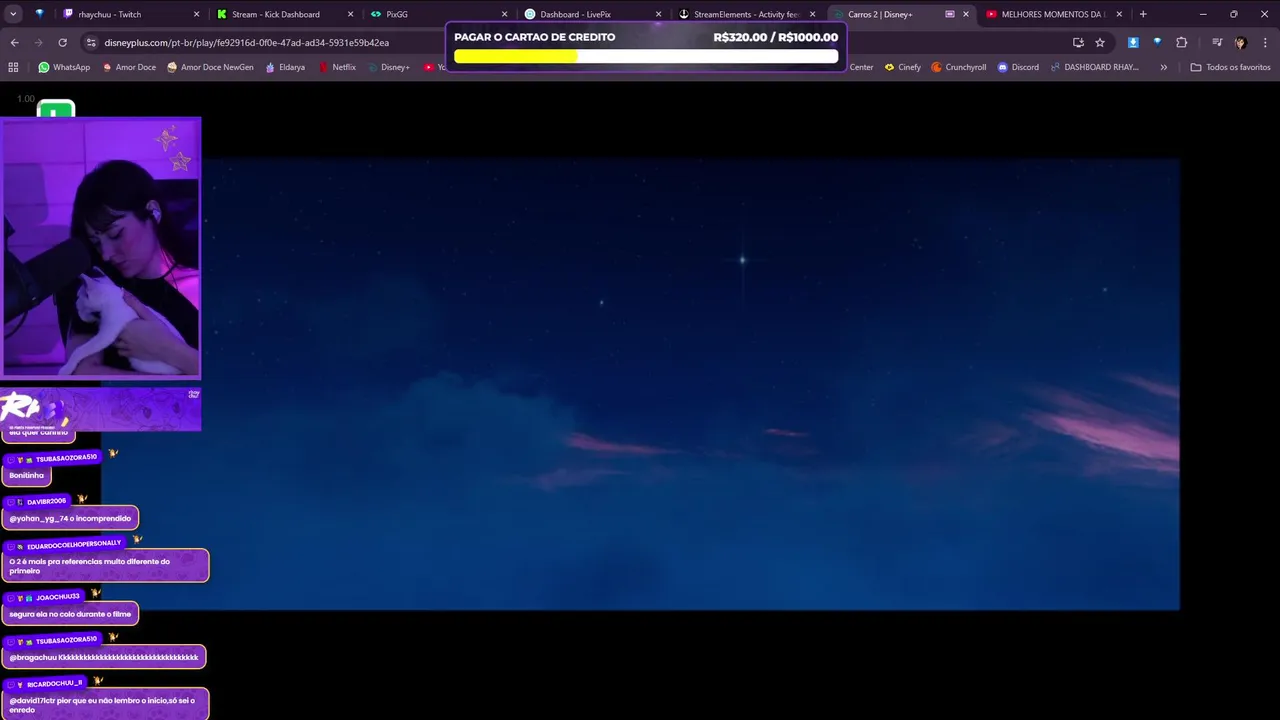Click the 'Bonitinha' chat message
The image size is (1280, 720).
pos(27,475)
